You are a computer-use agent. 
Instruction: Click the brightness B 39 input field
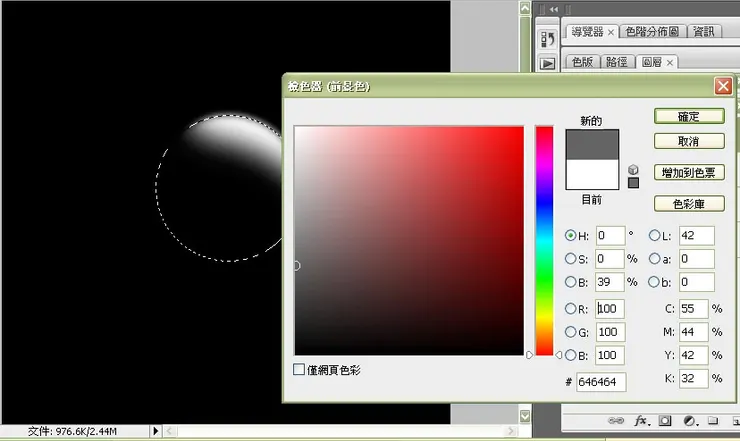[610, 282]
